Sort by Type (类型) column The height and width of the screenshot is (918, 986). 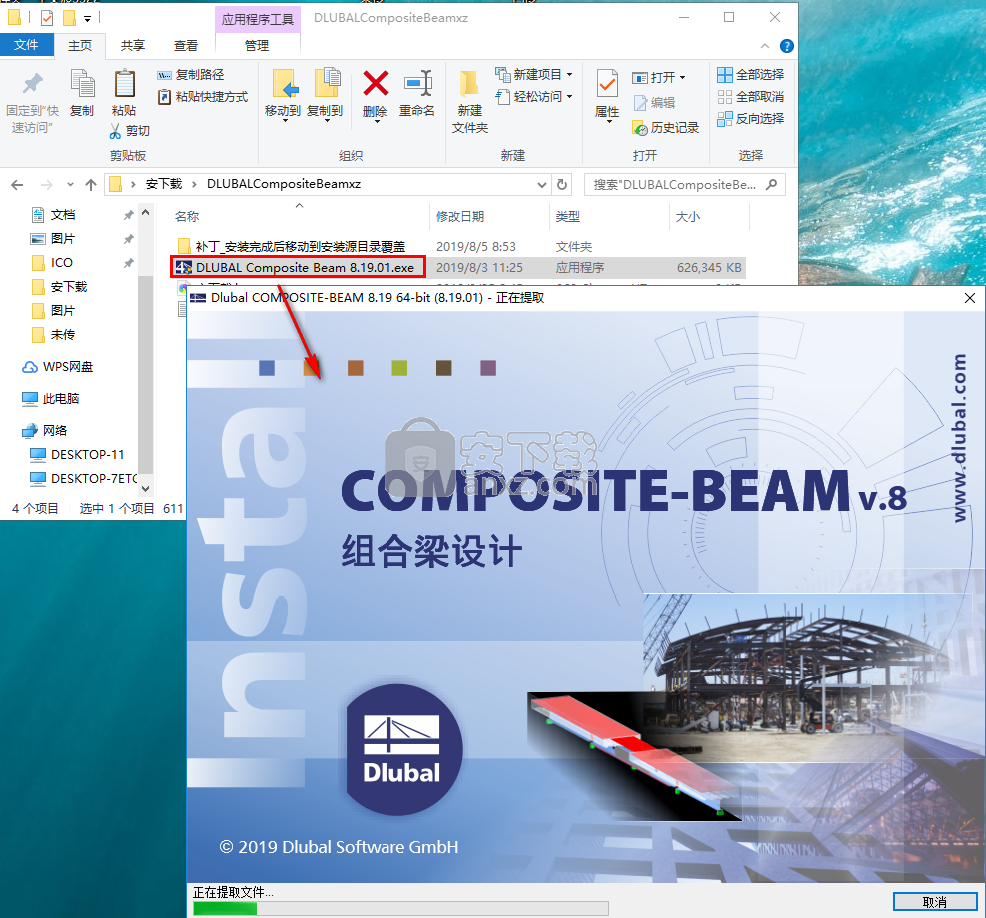pos(568,217)
